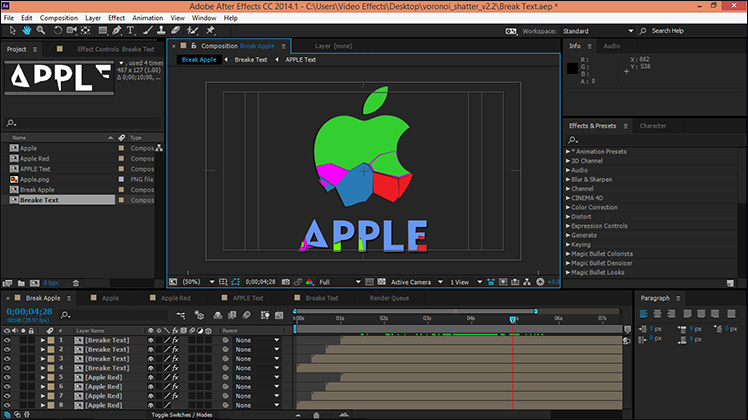This screenshot has width=748, height=420.
Task: Click the composition flowchart icon in viewer
Action: (x=527, y=282)
